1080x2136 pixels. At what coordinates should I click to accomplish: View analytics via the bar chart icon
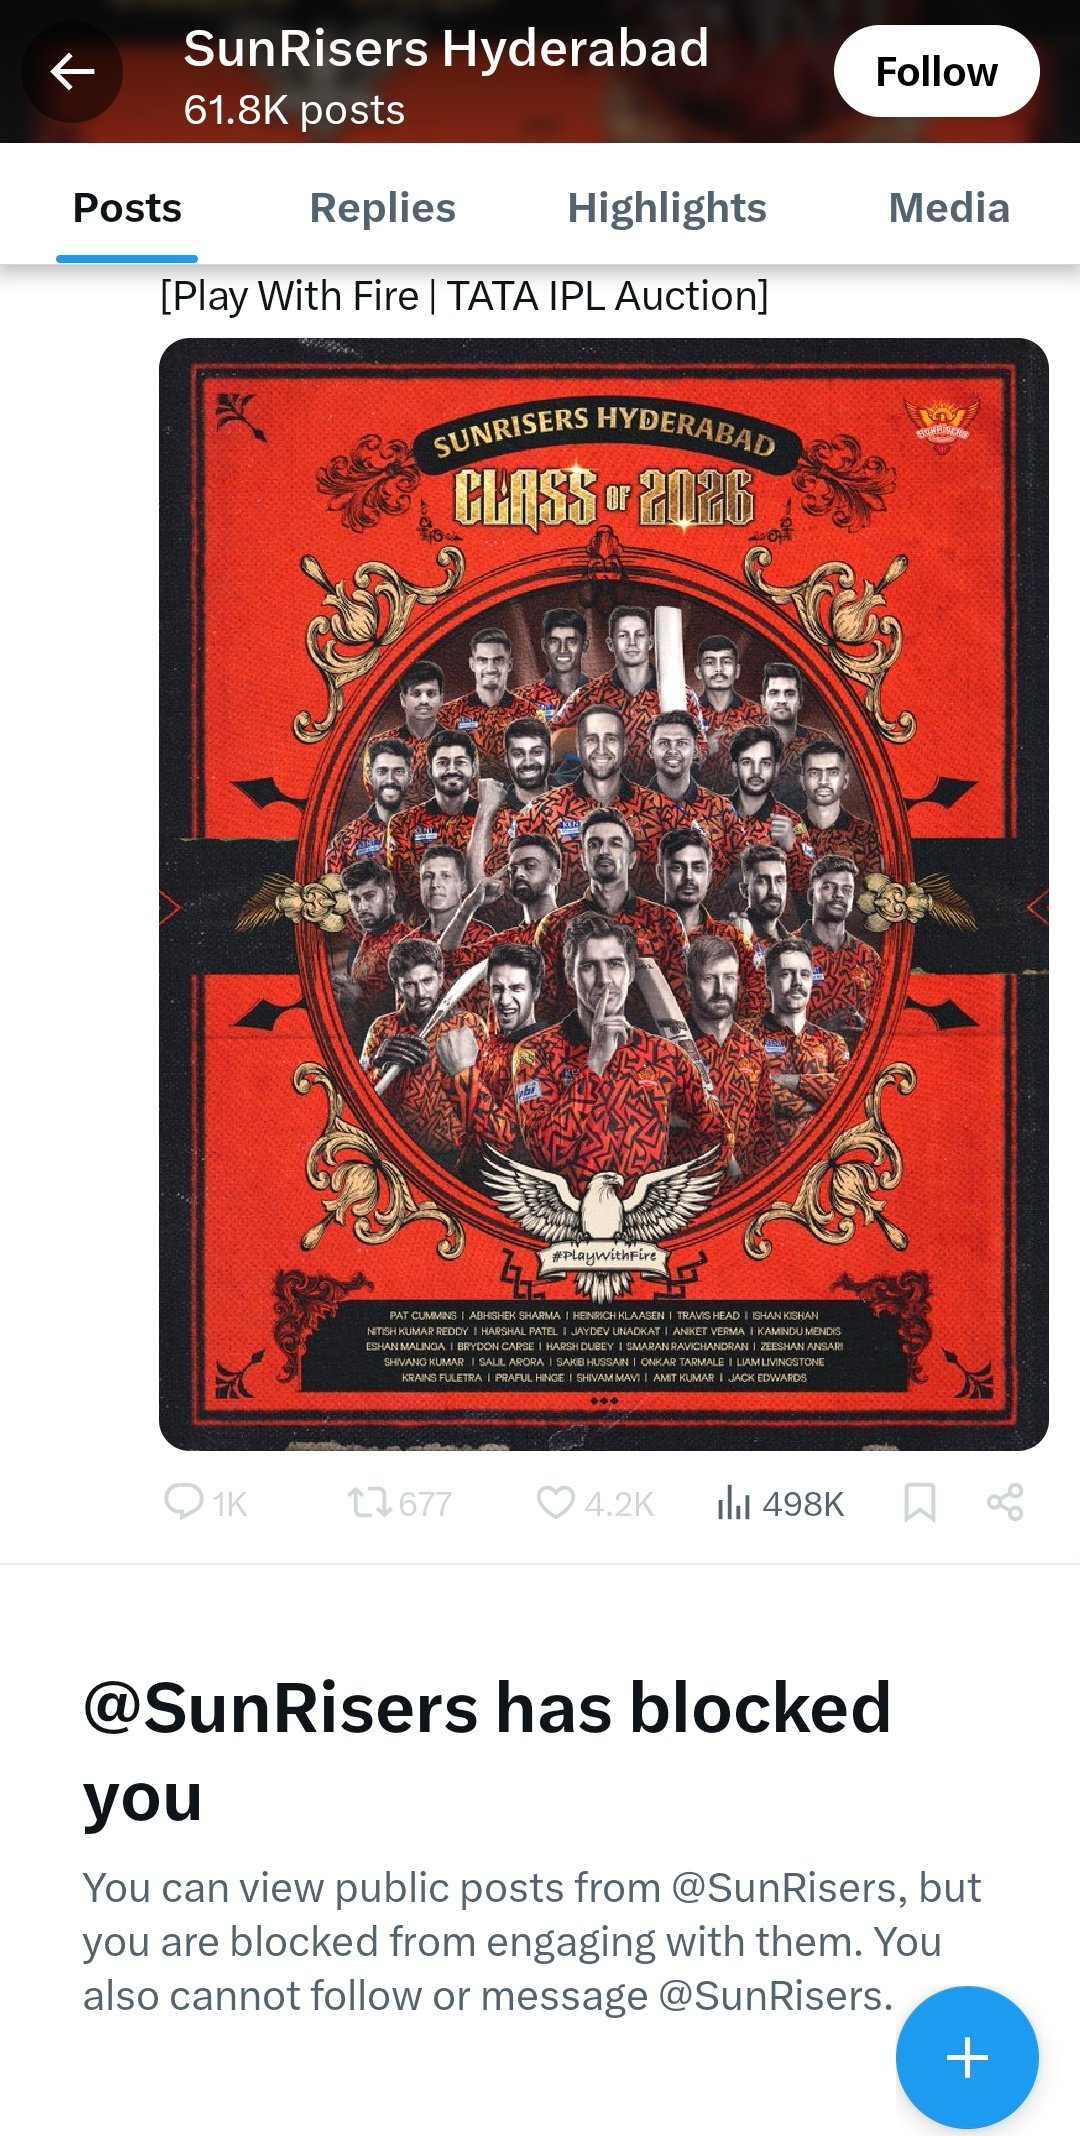pos(733,1502)
